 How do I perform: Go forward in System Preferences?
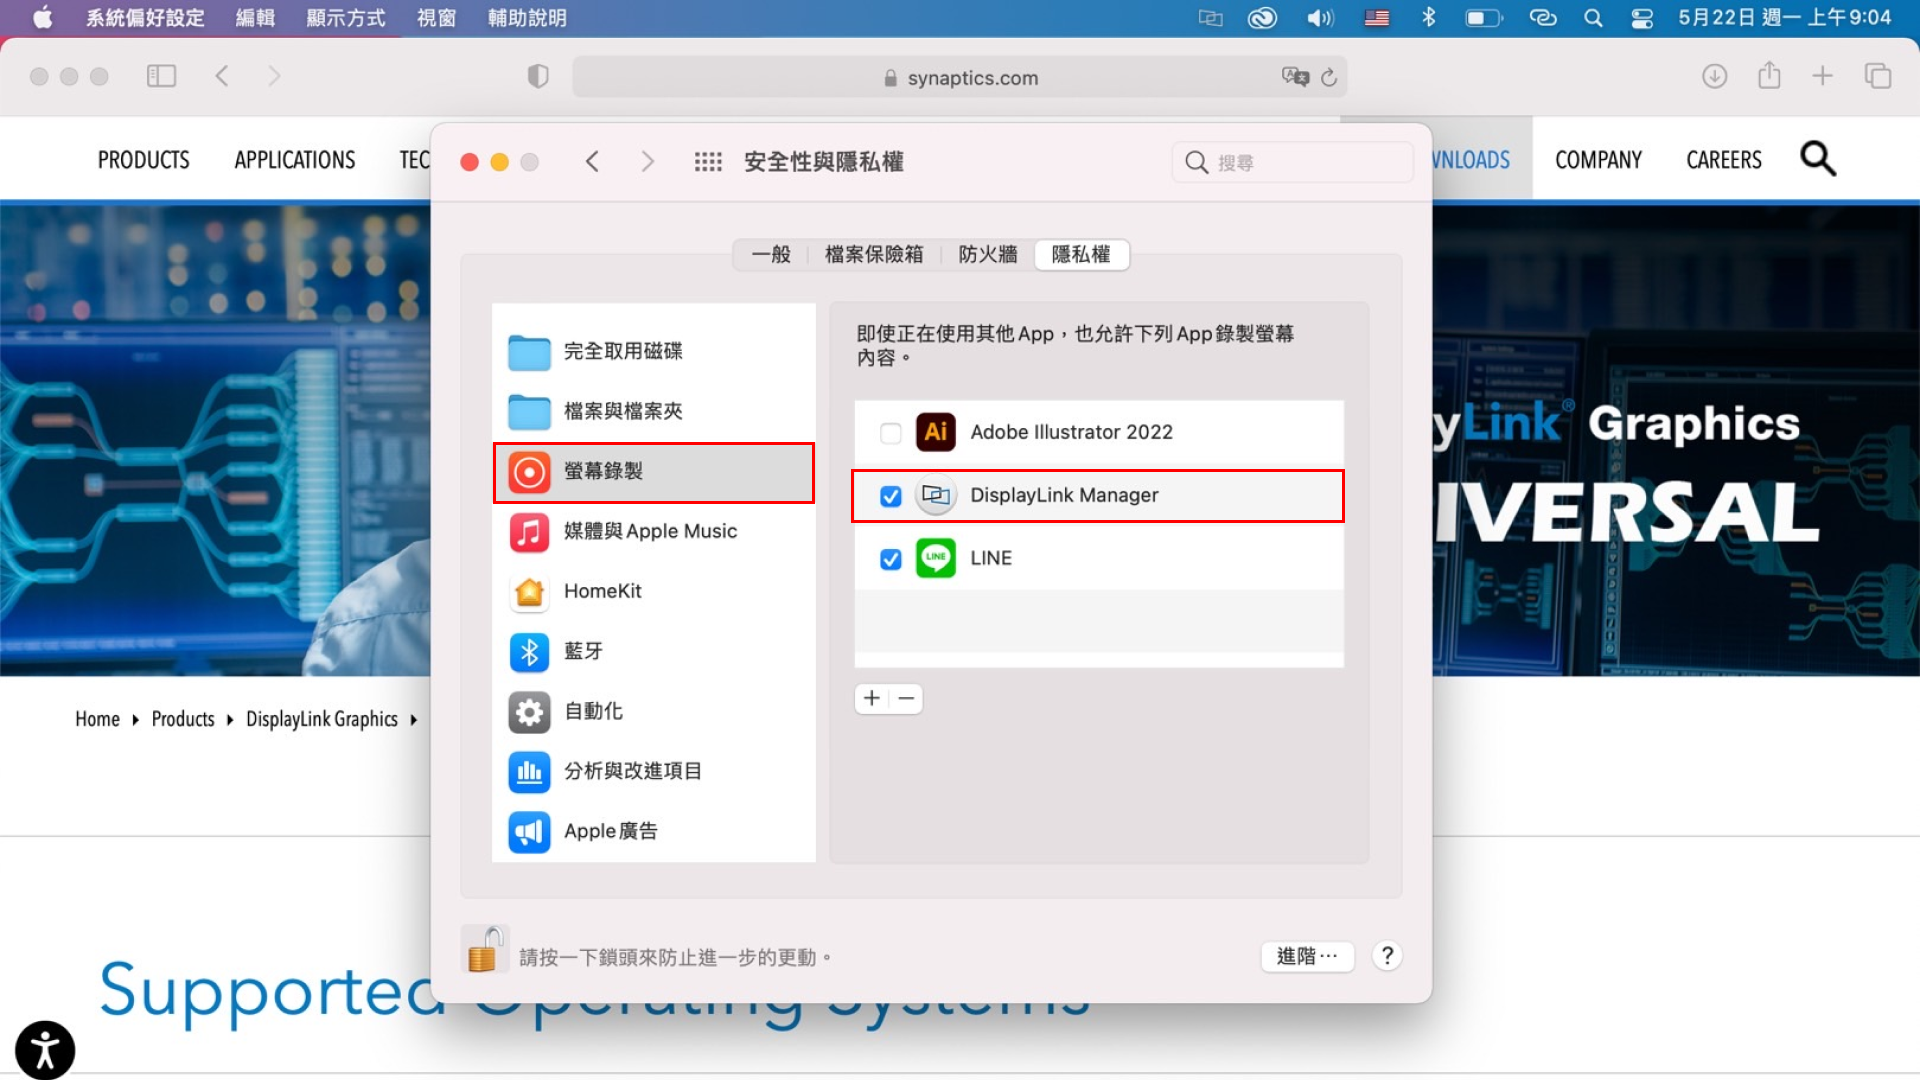coord(648,162)
